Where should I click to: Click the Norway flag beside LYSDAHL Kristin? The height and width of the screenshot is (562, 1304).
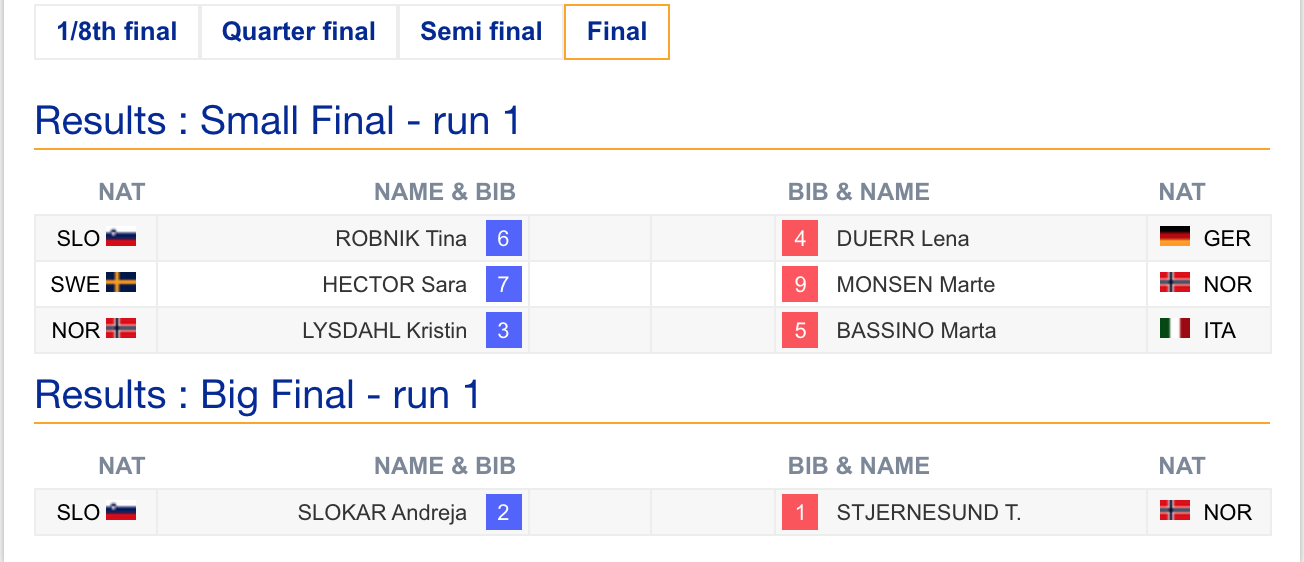tap(121, 330)
